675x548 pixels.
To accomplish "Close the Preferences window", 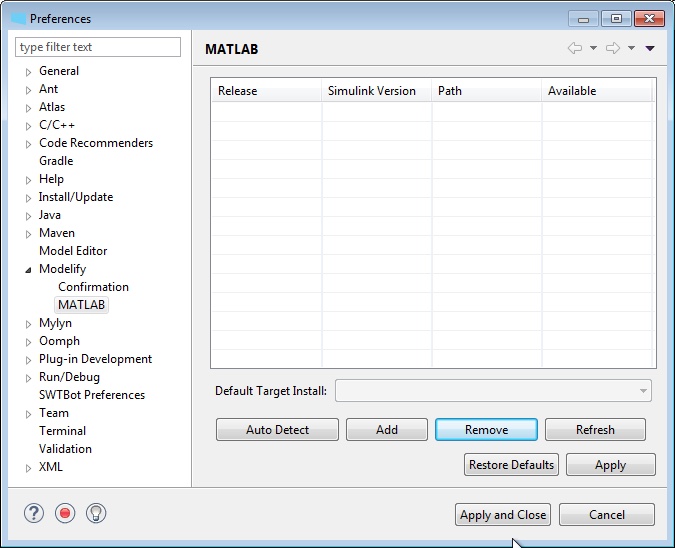I will click(649, 19).
